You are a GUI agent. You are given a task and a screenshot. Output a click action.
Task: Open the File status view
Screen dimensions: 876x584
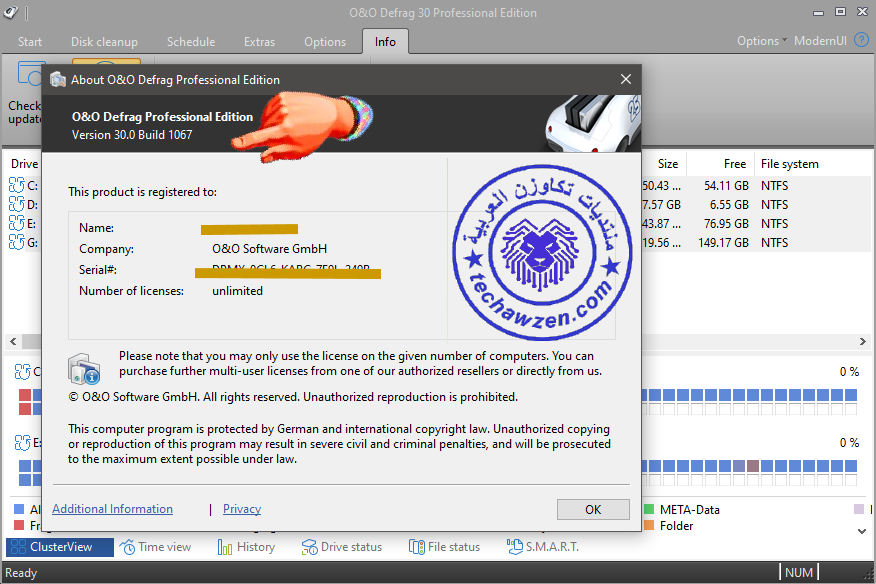pyautogui.click(x=445, y=547)
